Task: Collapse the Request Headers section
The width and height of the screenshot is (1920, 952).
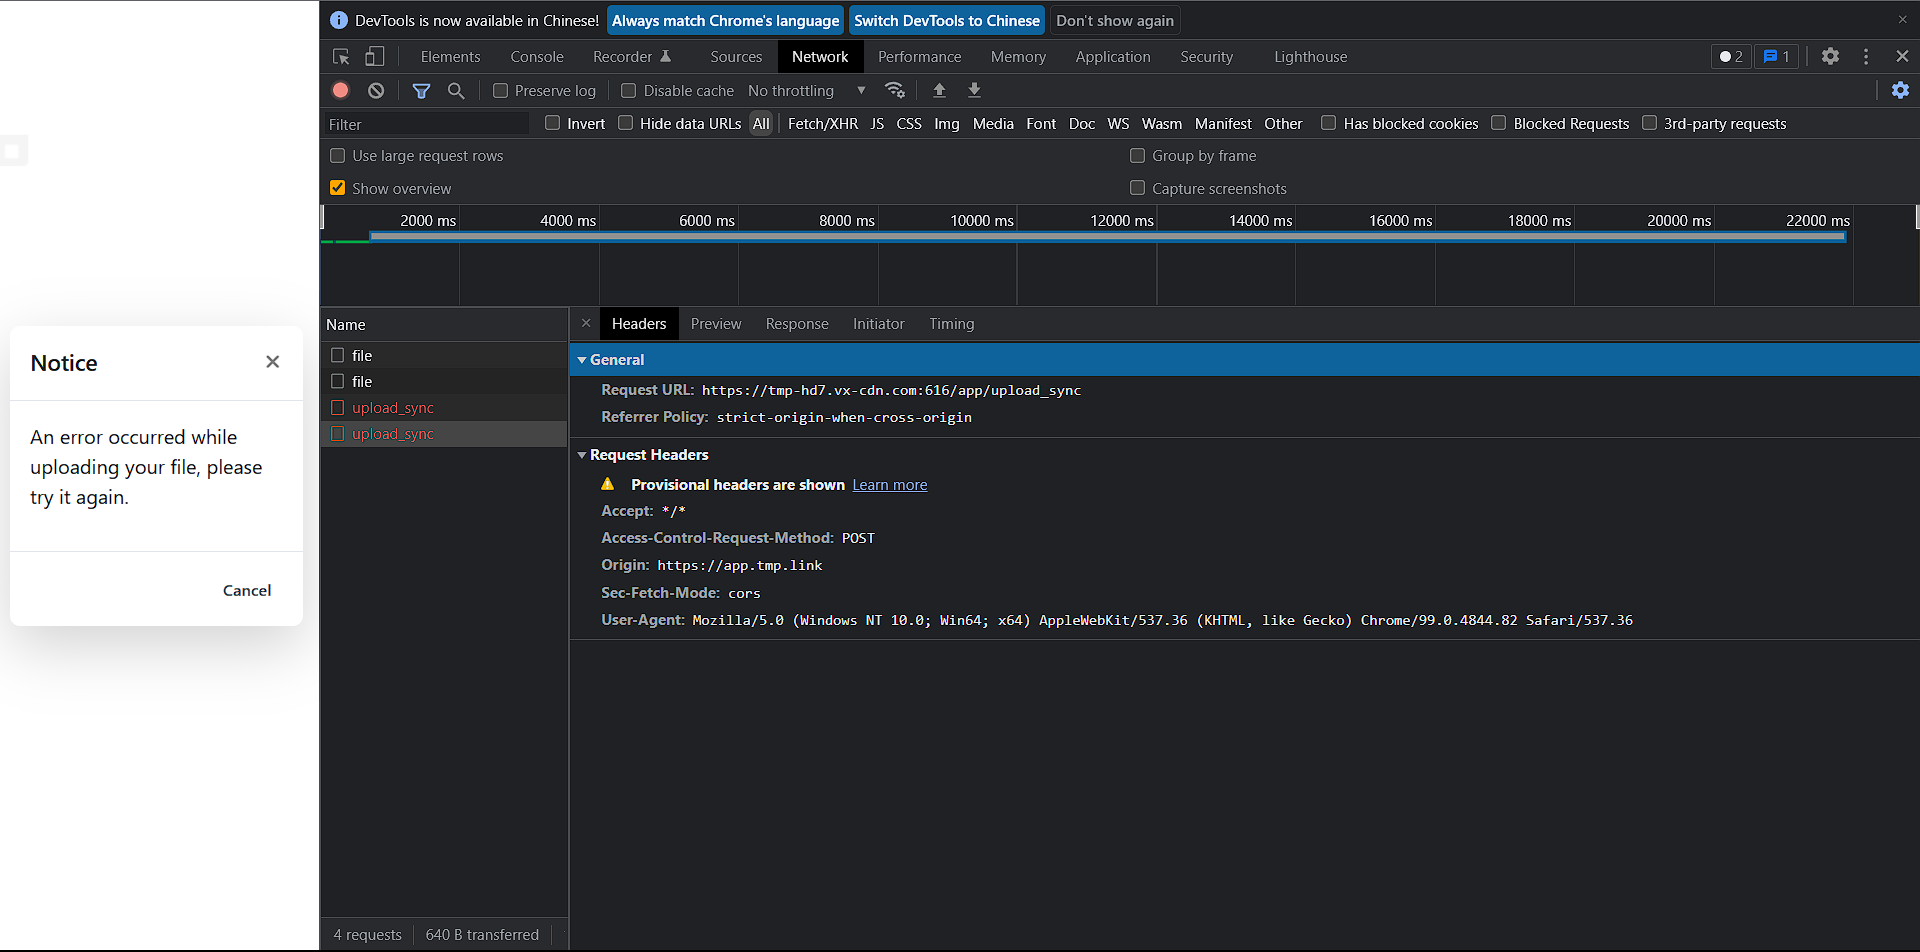Action: 583,455
